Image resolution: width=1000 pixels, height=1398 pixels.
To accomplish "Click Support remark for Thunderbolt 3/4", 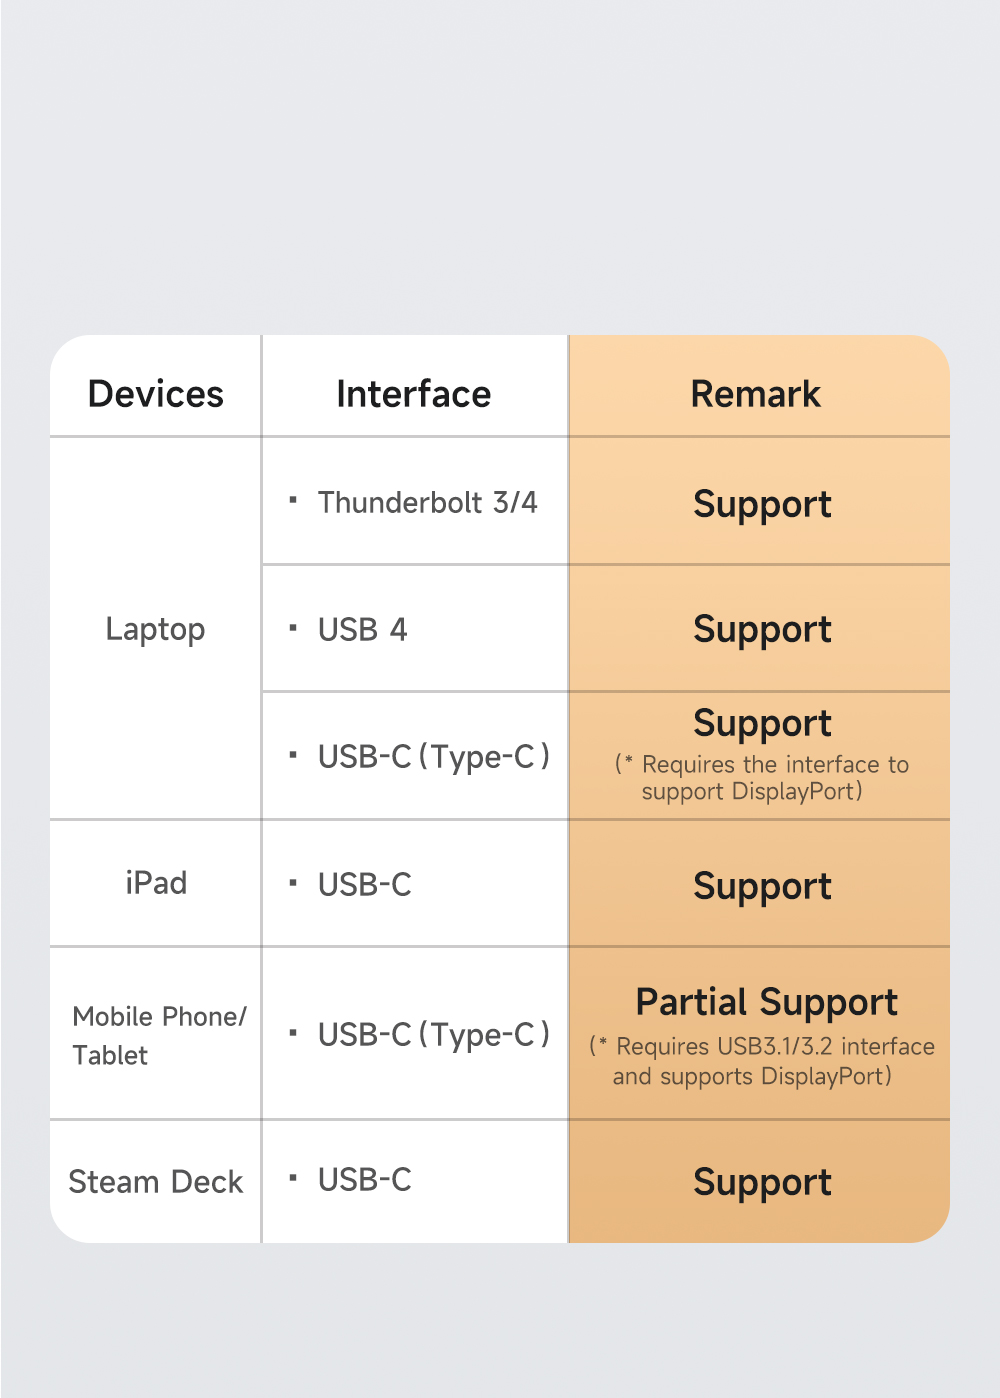I will (762, 504).
